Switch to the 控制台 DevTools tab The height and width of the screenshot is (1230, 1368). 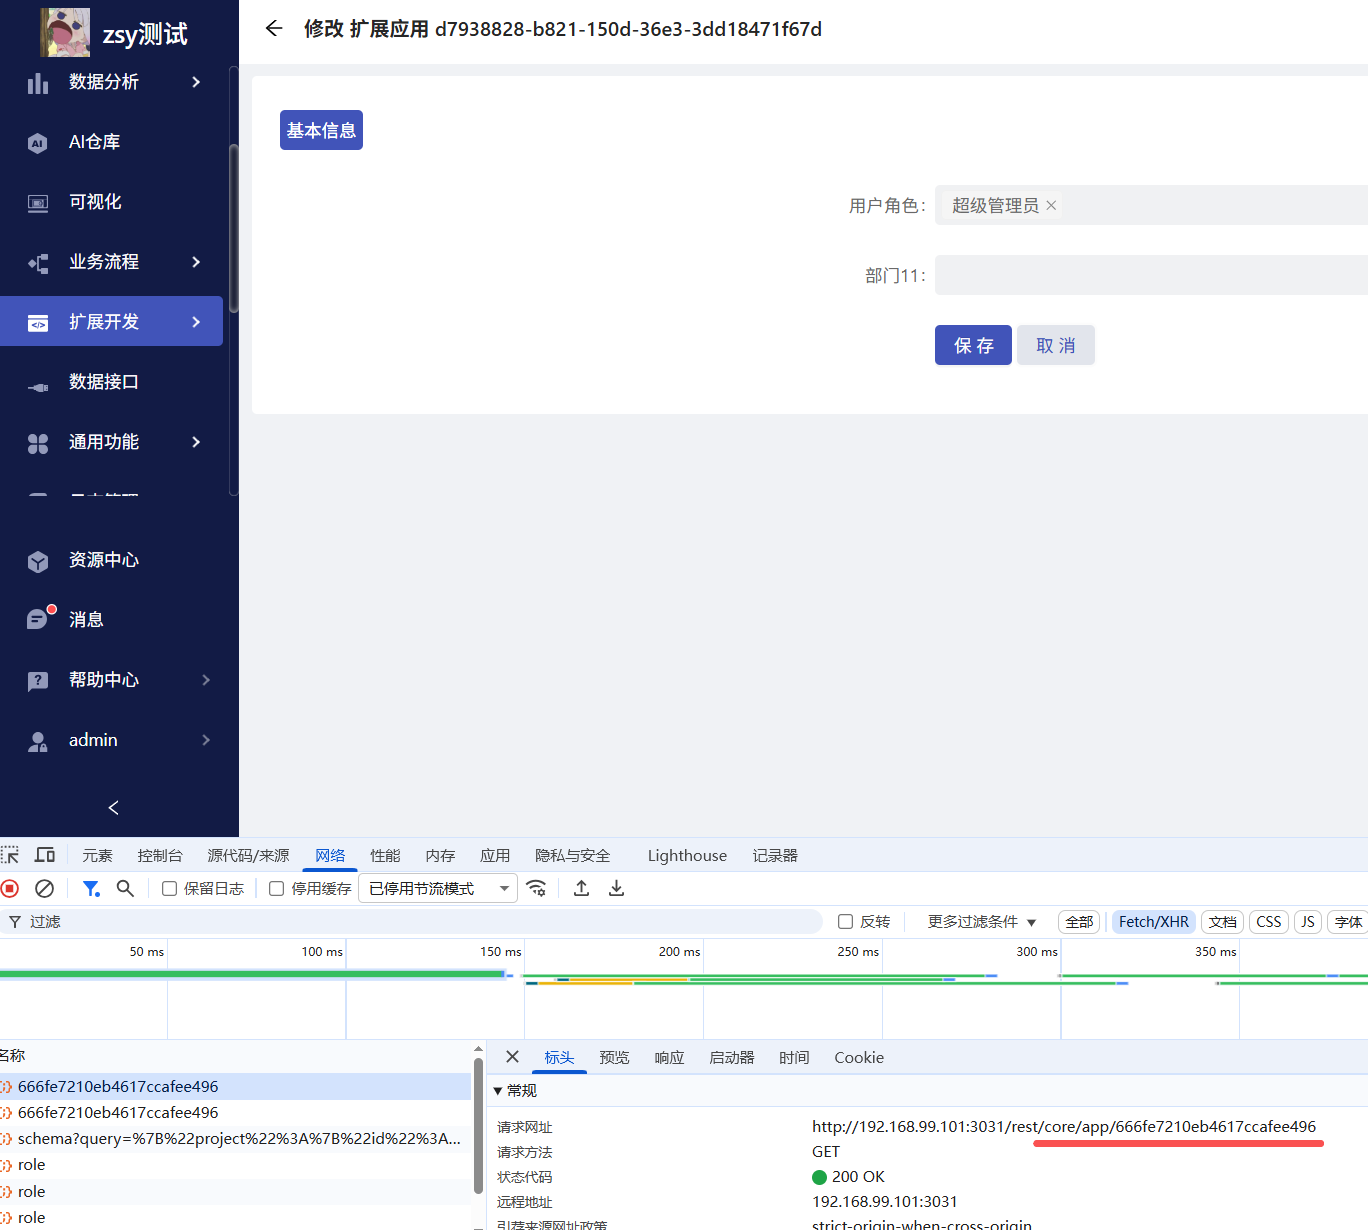[x=160, y=855]
